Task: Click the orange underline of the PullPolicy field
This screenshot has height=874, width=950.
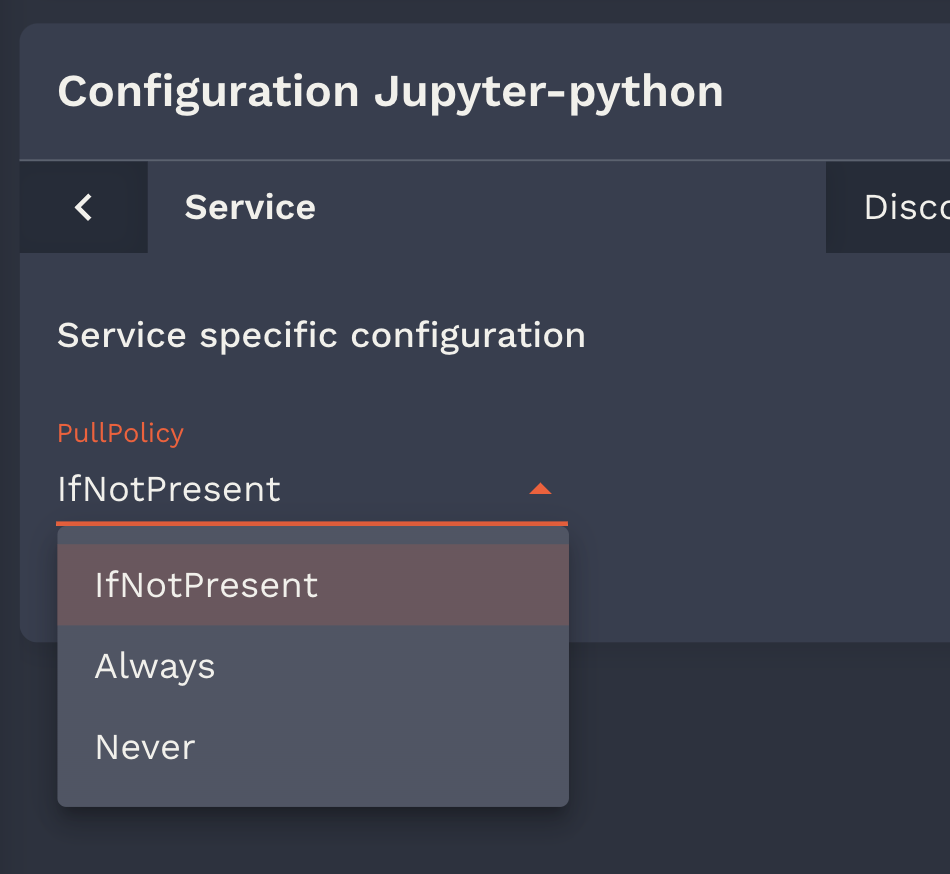Action: click(x=312, y=522)
